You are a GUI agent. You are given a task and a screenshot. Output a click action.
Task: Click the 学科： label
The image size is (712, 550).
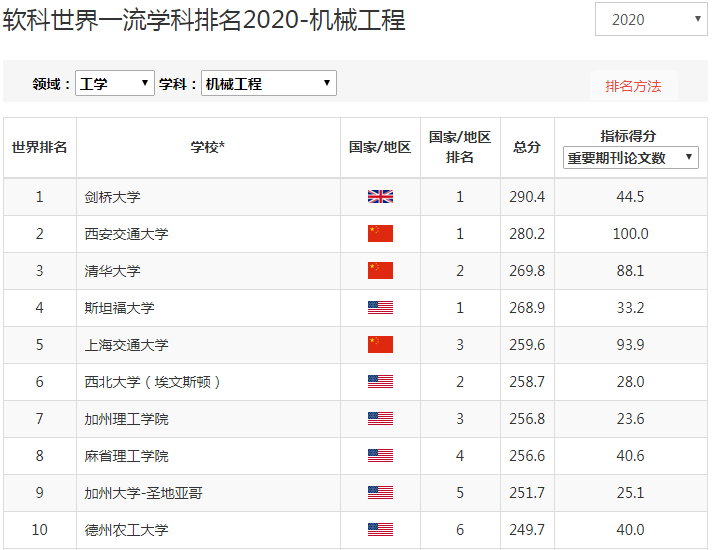point(178,84)
